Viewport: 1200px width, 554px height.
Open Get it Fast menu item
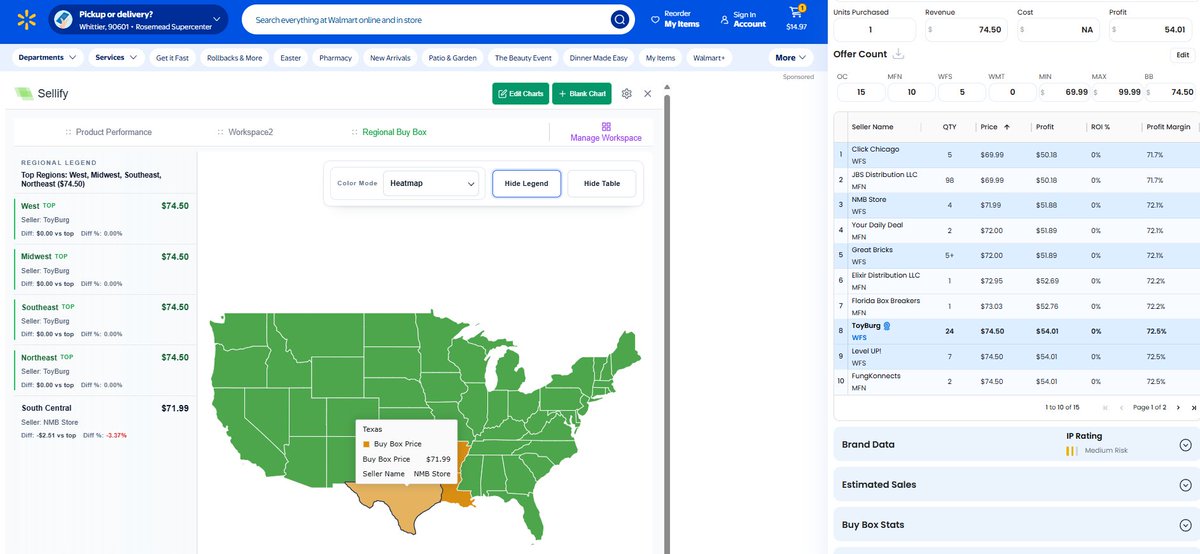(x=173, y=58)
